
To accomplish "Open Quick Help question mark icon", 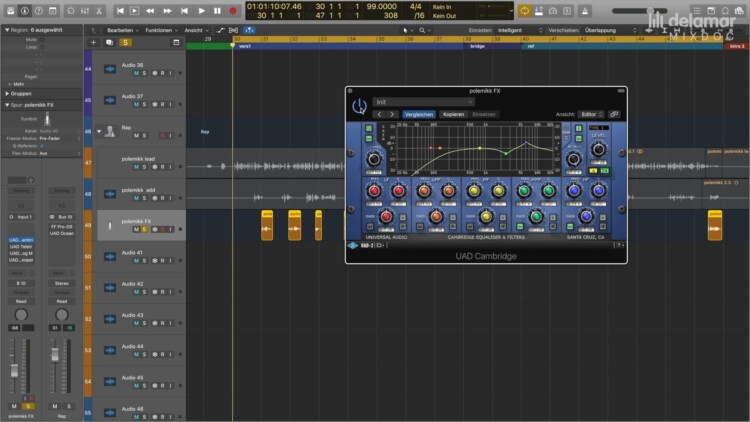I will (39, 11).
